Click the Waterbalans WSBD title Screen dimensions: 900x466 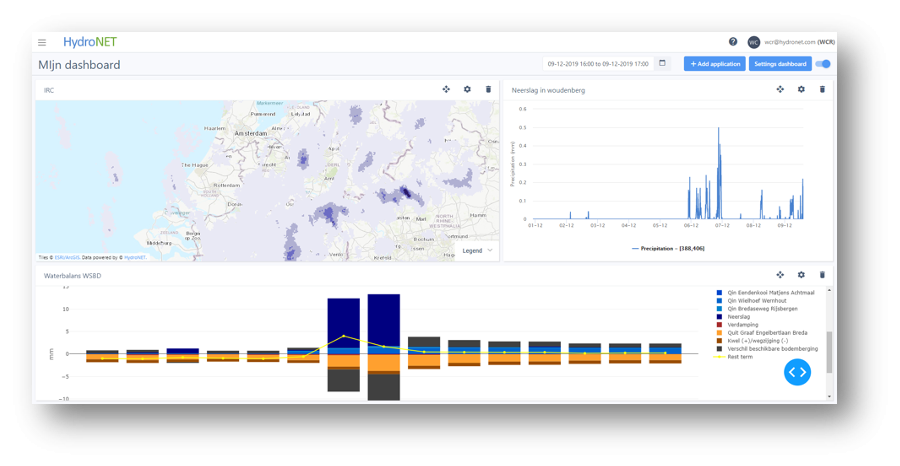72,275
